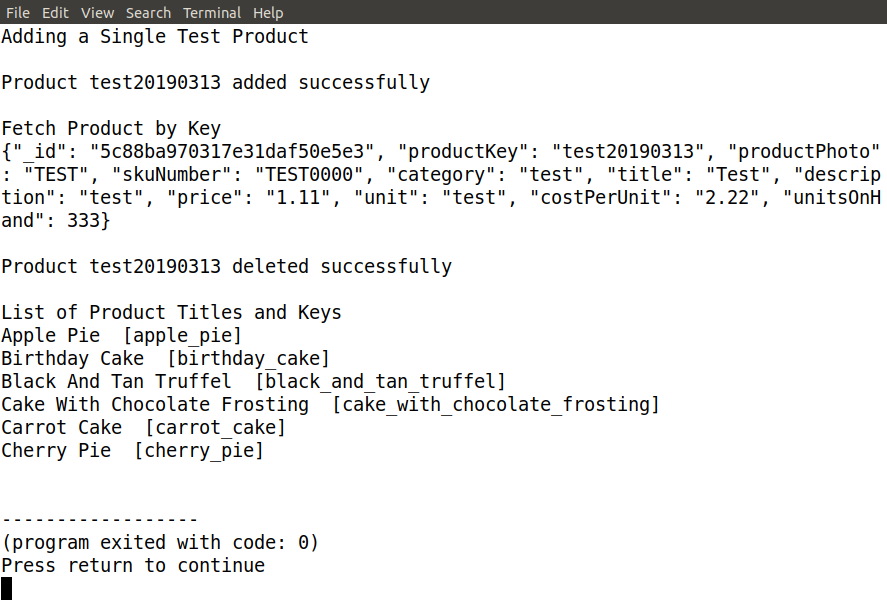Click the 'Fetch Product by Key' heading
This screenshot has height=601, width=887.
click(111, 129)
